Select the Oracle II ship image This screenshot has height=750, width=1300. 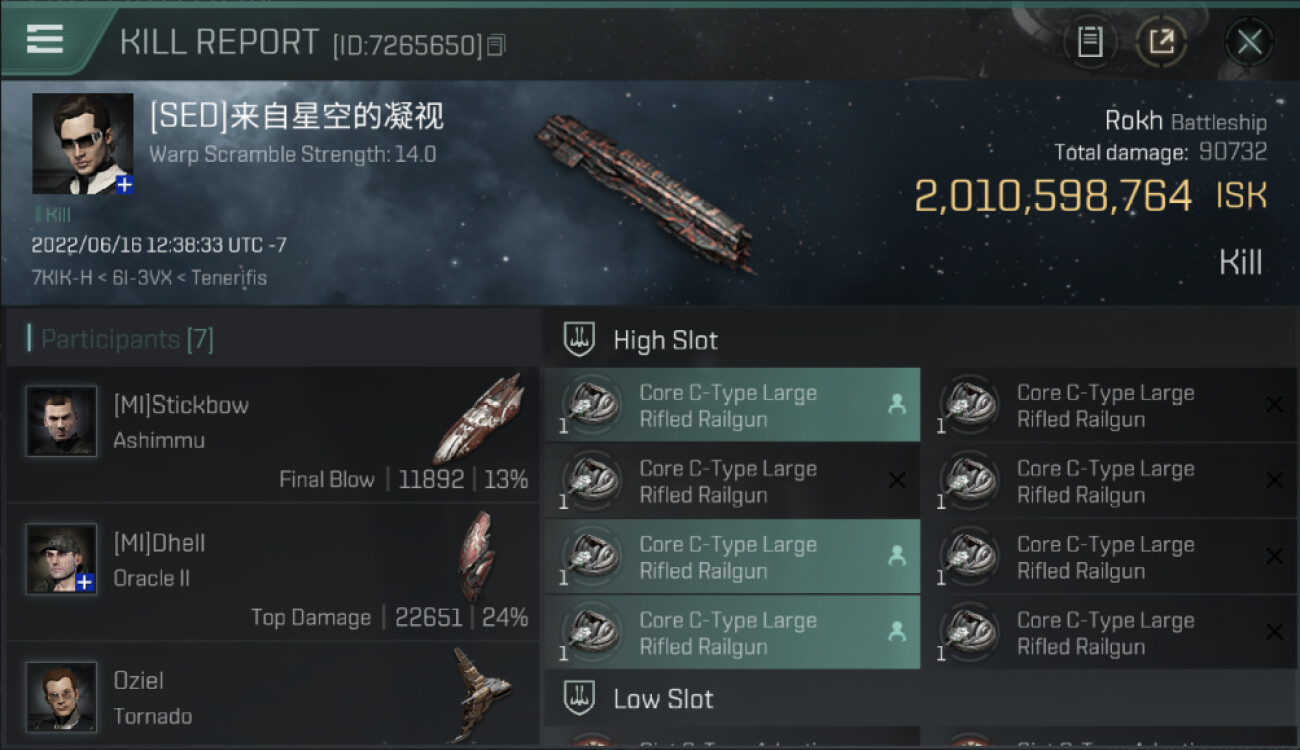[477, 556]
